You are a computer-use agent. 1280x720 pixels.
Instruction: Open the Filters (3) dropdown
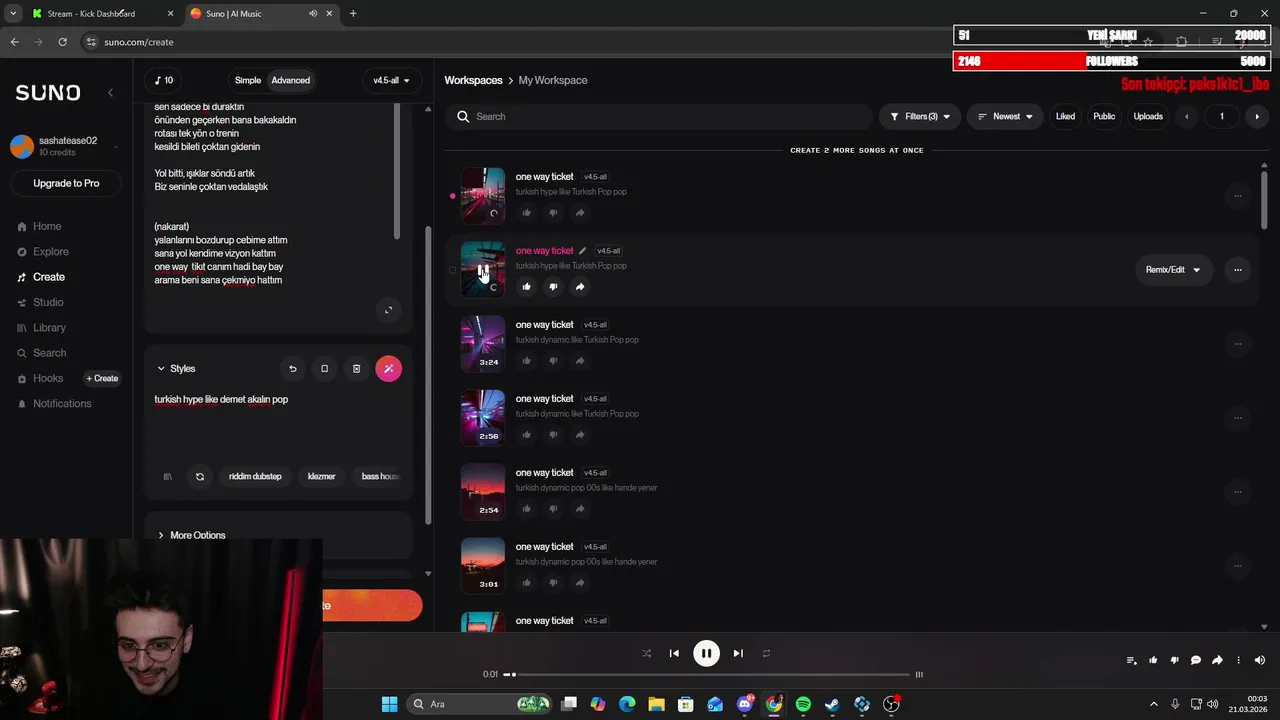point(920,117)
